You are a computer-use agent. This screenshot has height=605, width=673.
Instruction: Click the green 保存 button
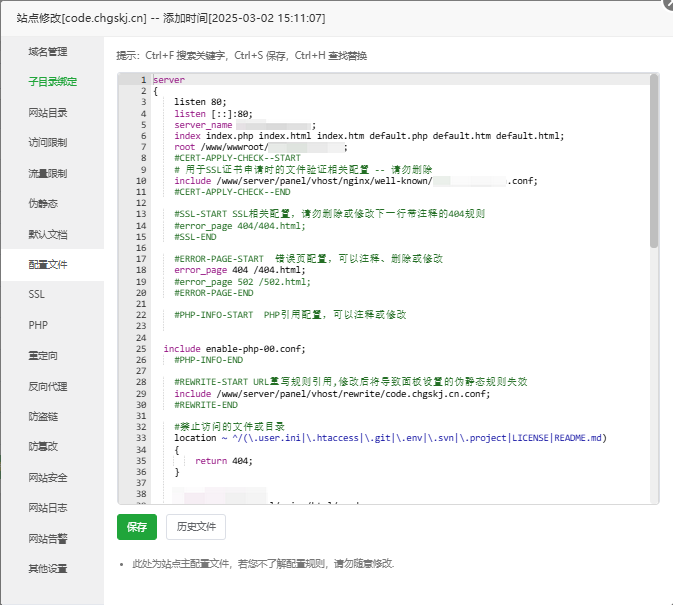(137, 527)
